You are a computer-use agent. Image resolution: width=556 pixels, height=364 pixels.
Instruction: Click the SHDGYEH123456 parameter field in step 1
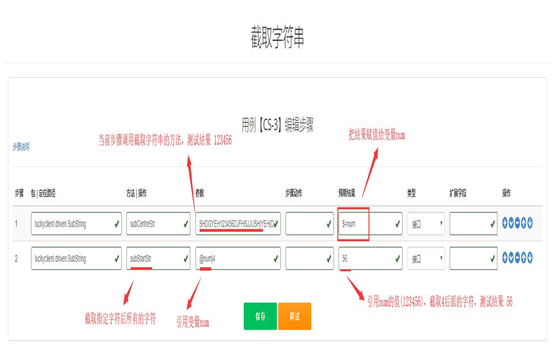click(238, 224)
